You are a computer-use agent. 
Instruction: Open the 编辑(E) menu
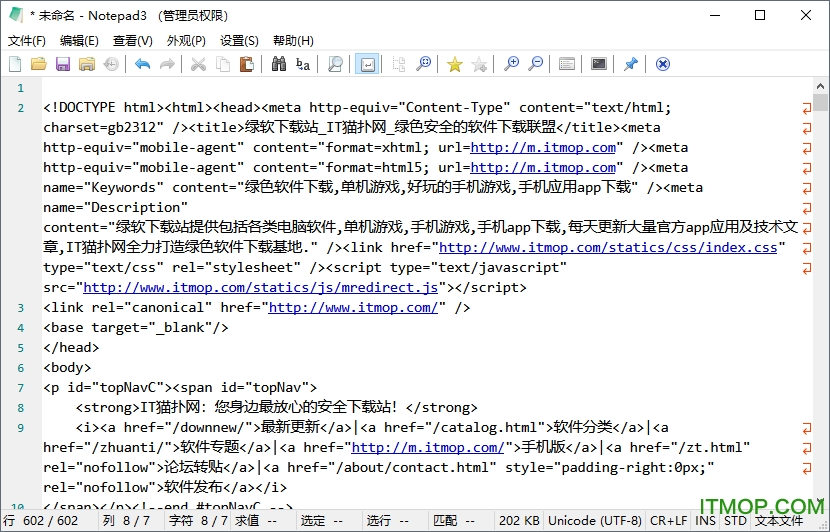(79, 41)
